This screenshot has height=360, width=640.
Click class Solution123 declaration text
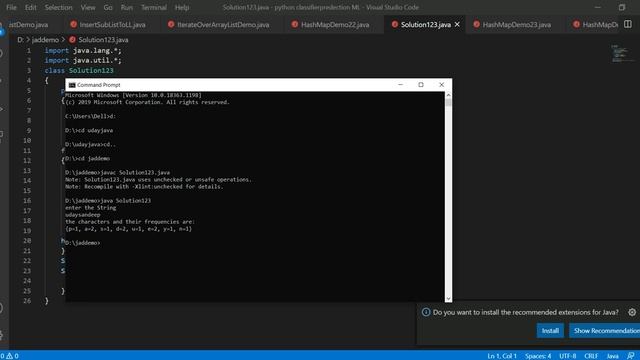click(x=79, y=70)
